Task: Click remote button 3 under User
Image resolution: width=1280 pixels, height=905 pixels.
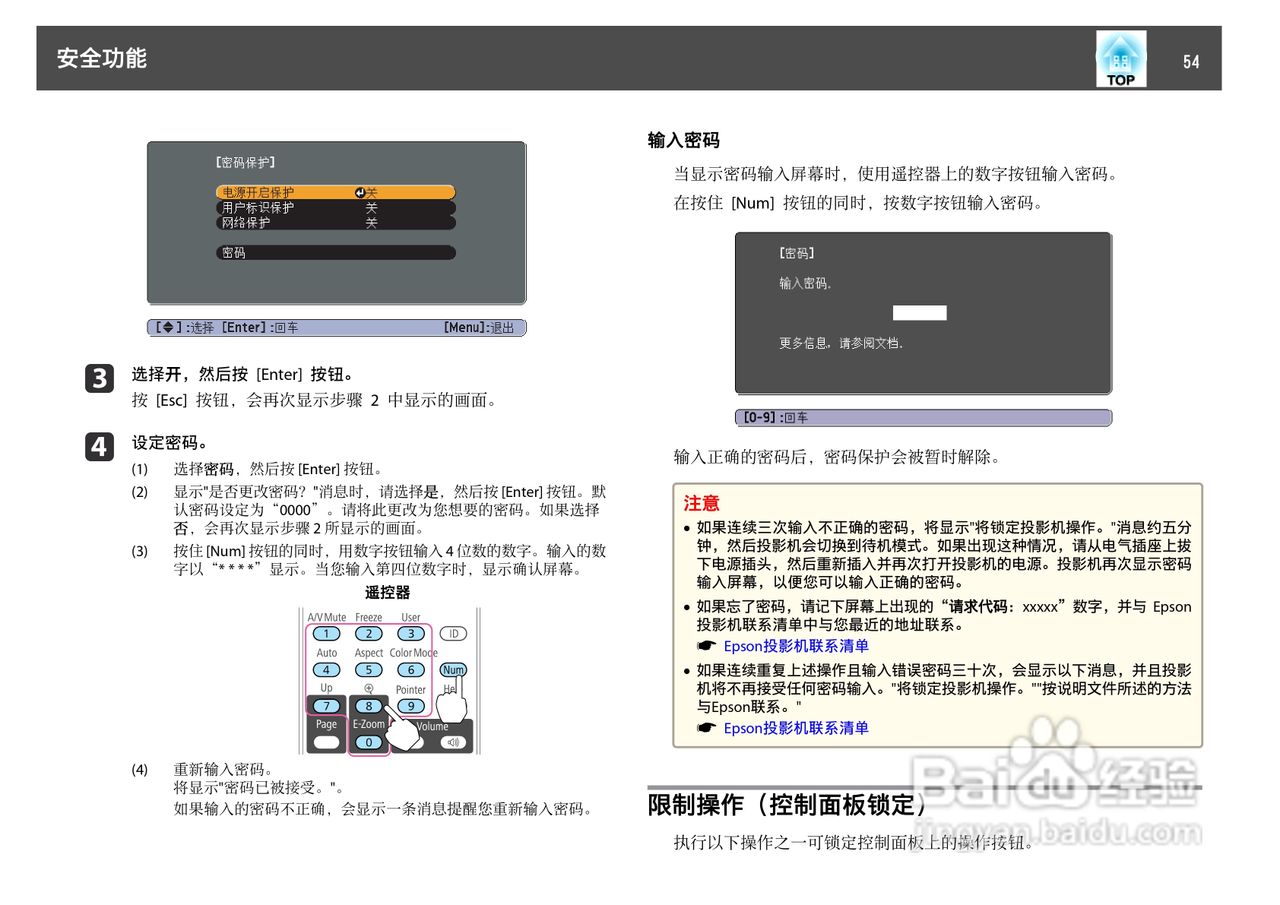Action: (411, 634)
